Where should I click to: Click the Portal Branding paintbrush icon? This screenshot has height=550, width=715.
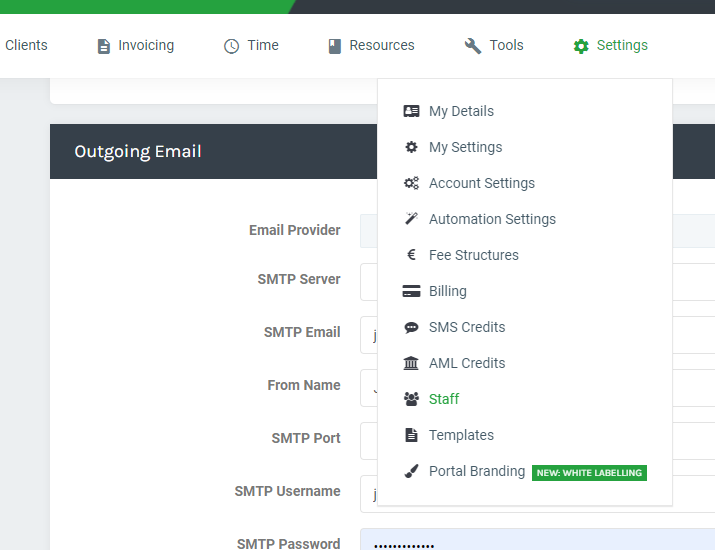[411, 471]
